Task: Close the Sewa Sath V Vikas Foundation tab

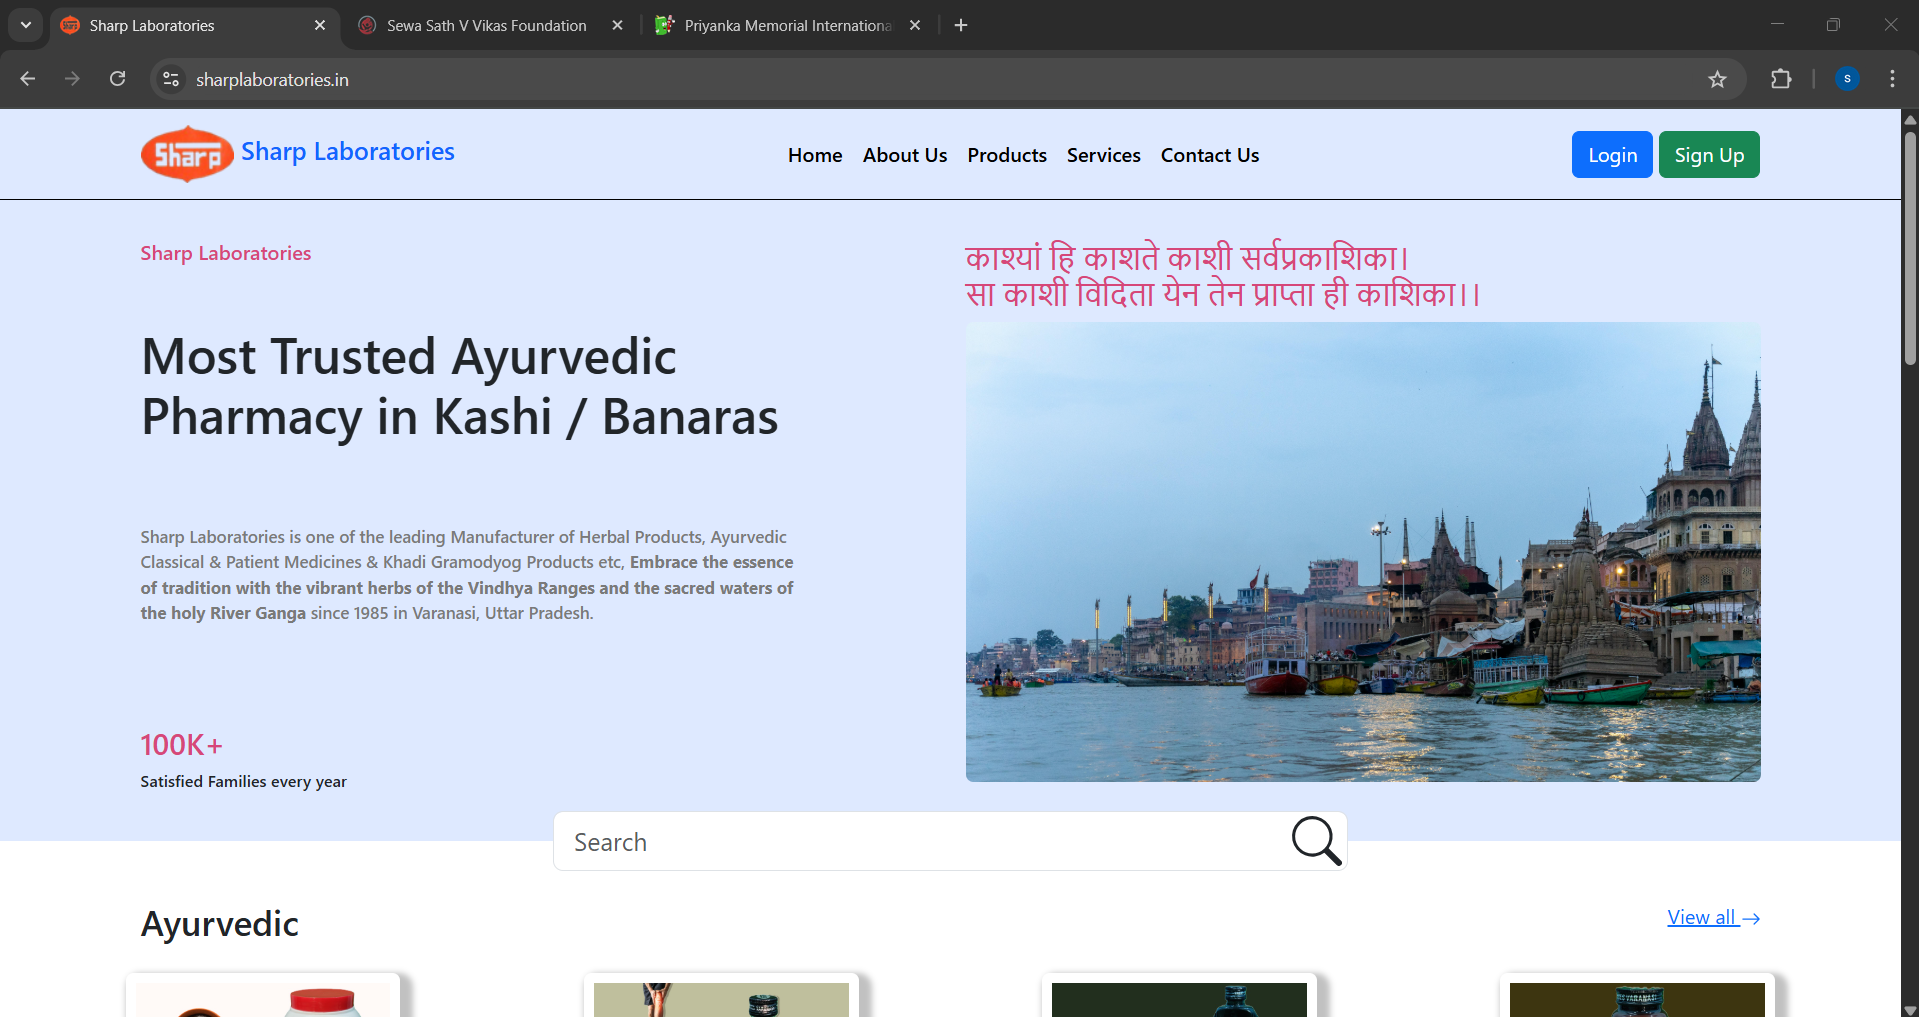Action: [x=618, y=25]
